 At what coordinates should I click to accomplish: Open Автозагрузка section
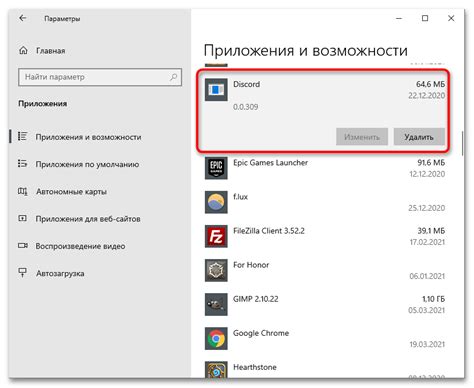point(60,274)
